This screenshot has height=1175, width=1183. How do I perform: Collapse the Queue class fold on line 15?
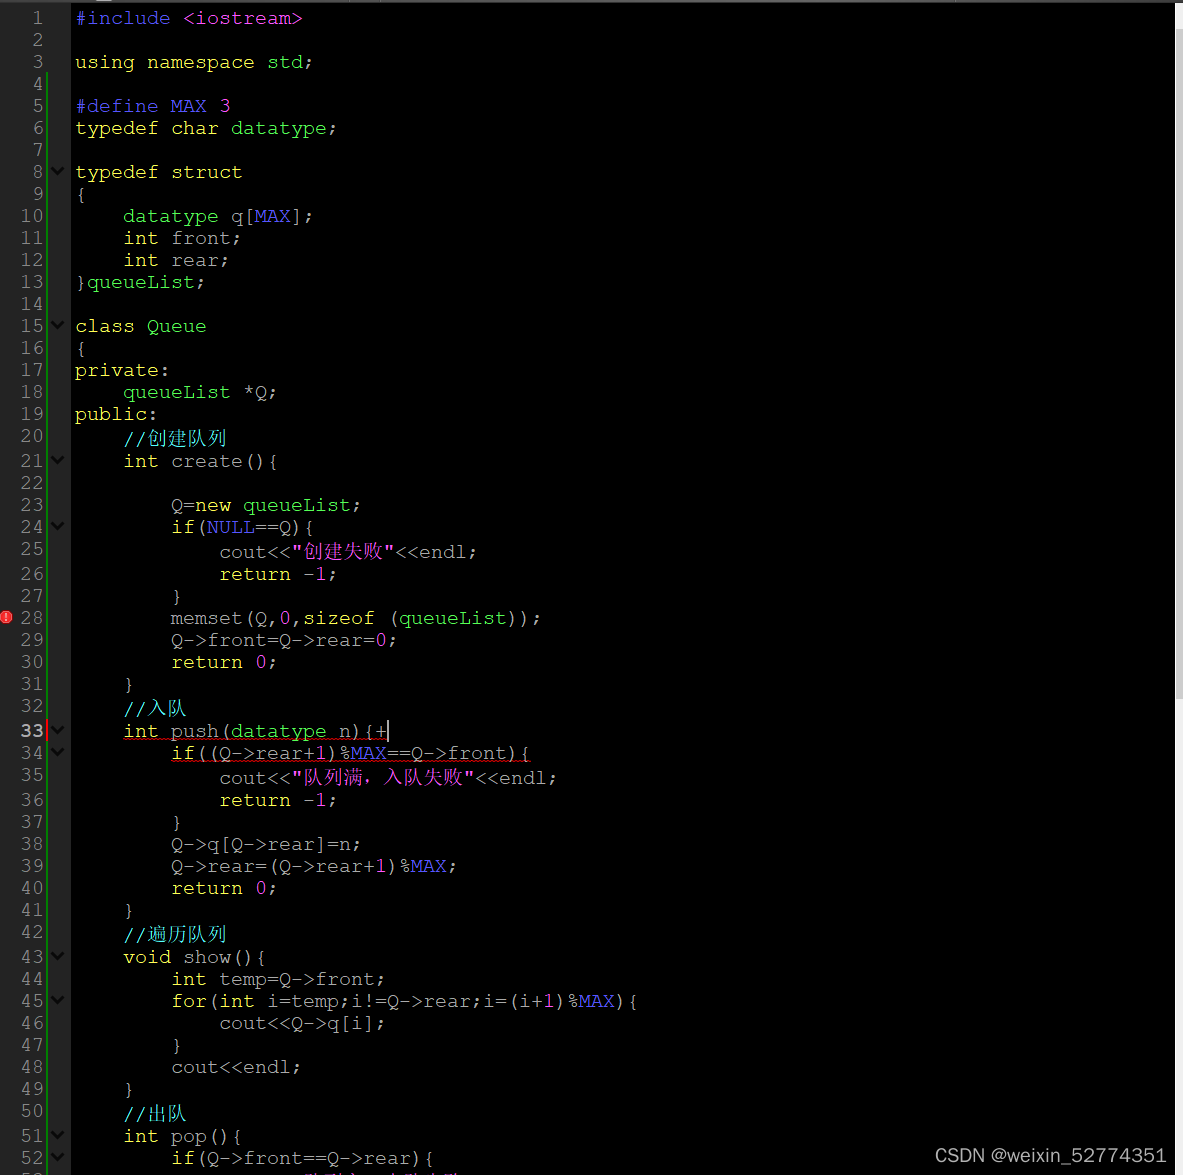point(57,325)
